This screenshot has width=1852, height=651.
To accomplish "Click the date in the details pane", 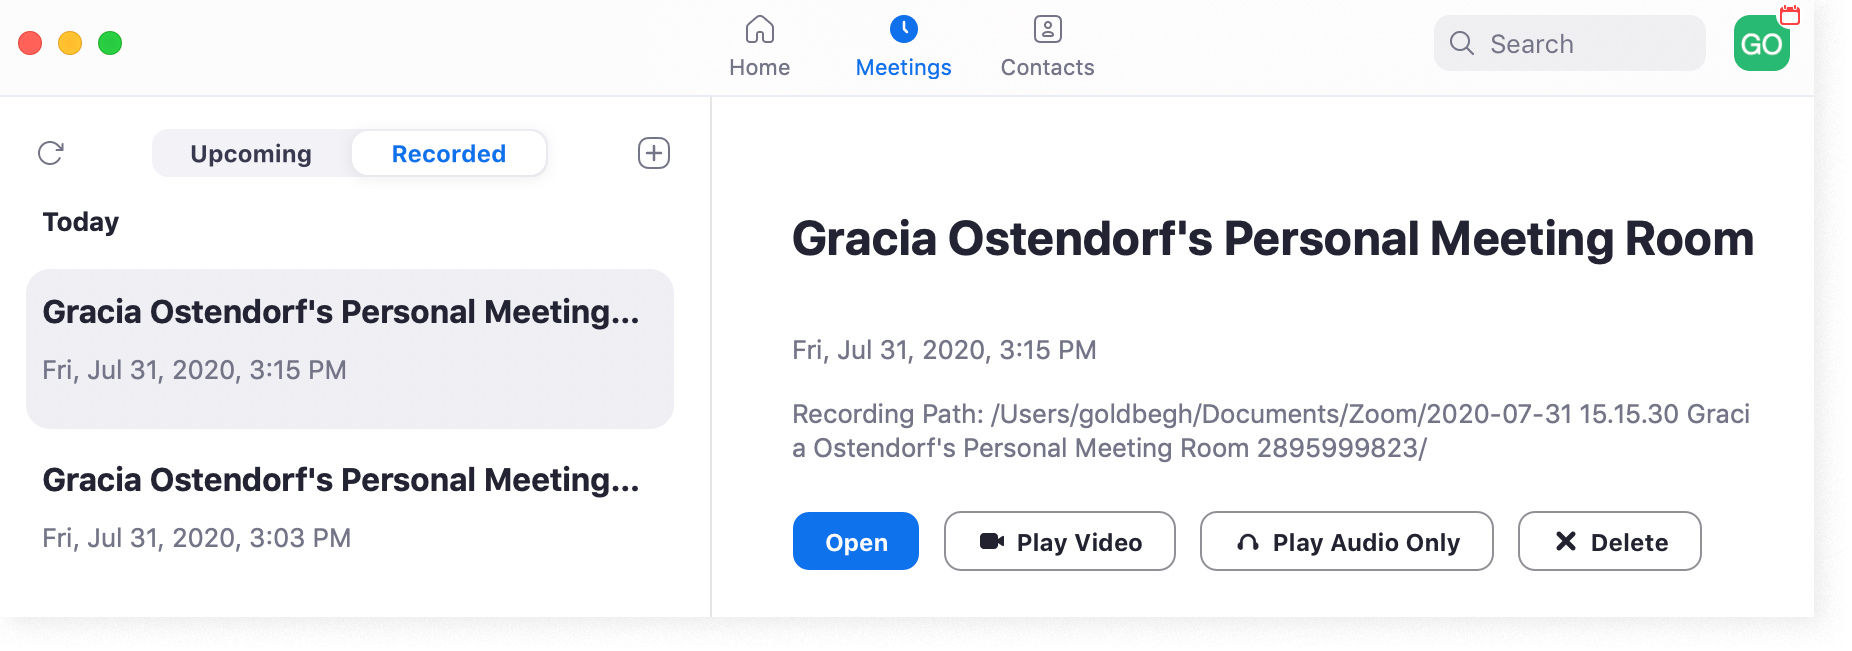I will pyautogui.click(x=944, y=350).
